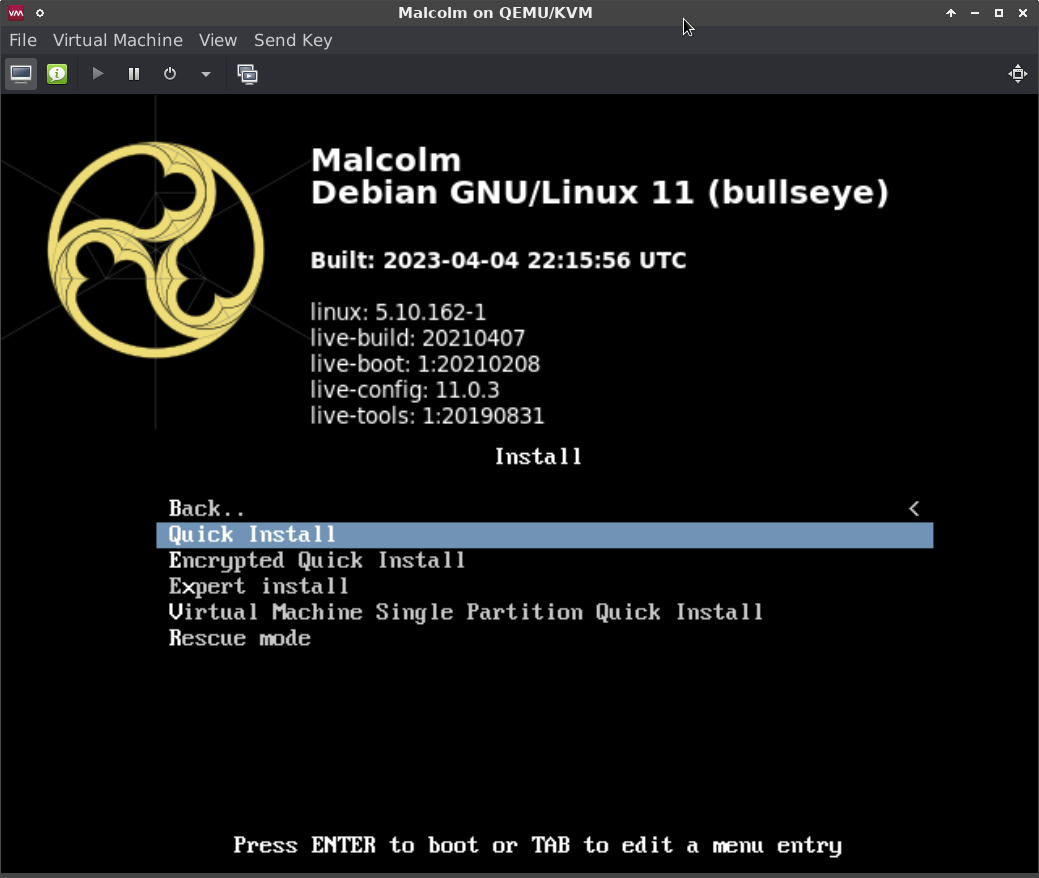Open the Send Key menu
The height and width of the screenshot is (878, 1039).
[293, 40]
